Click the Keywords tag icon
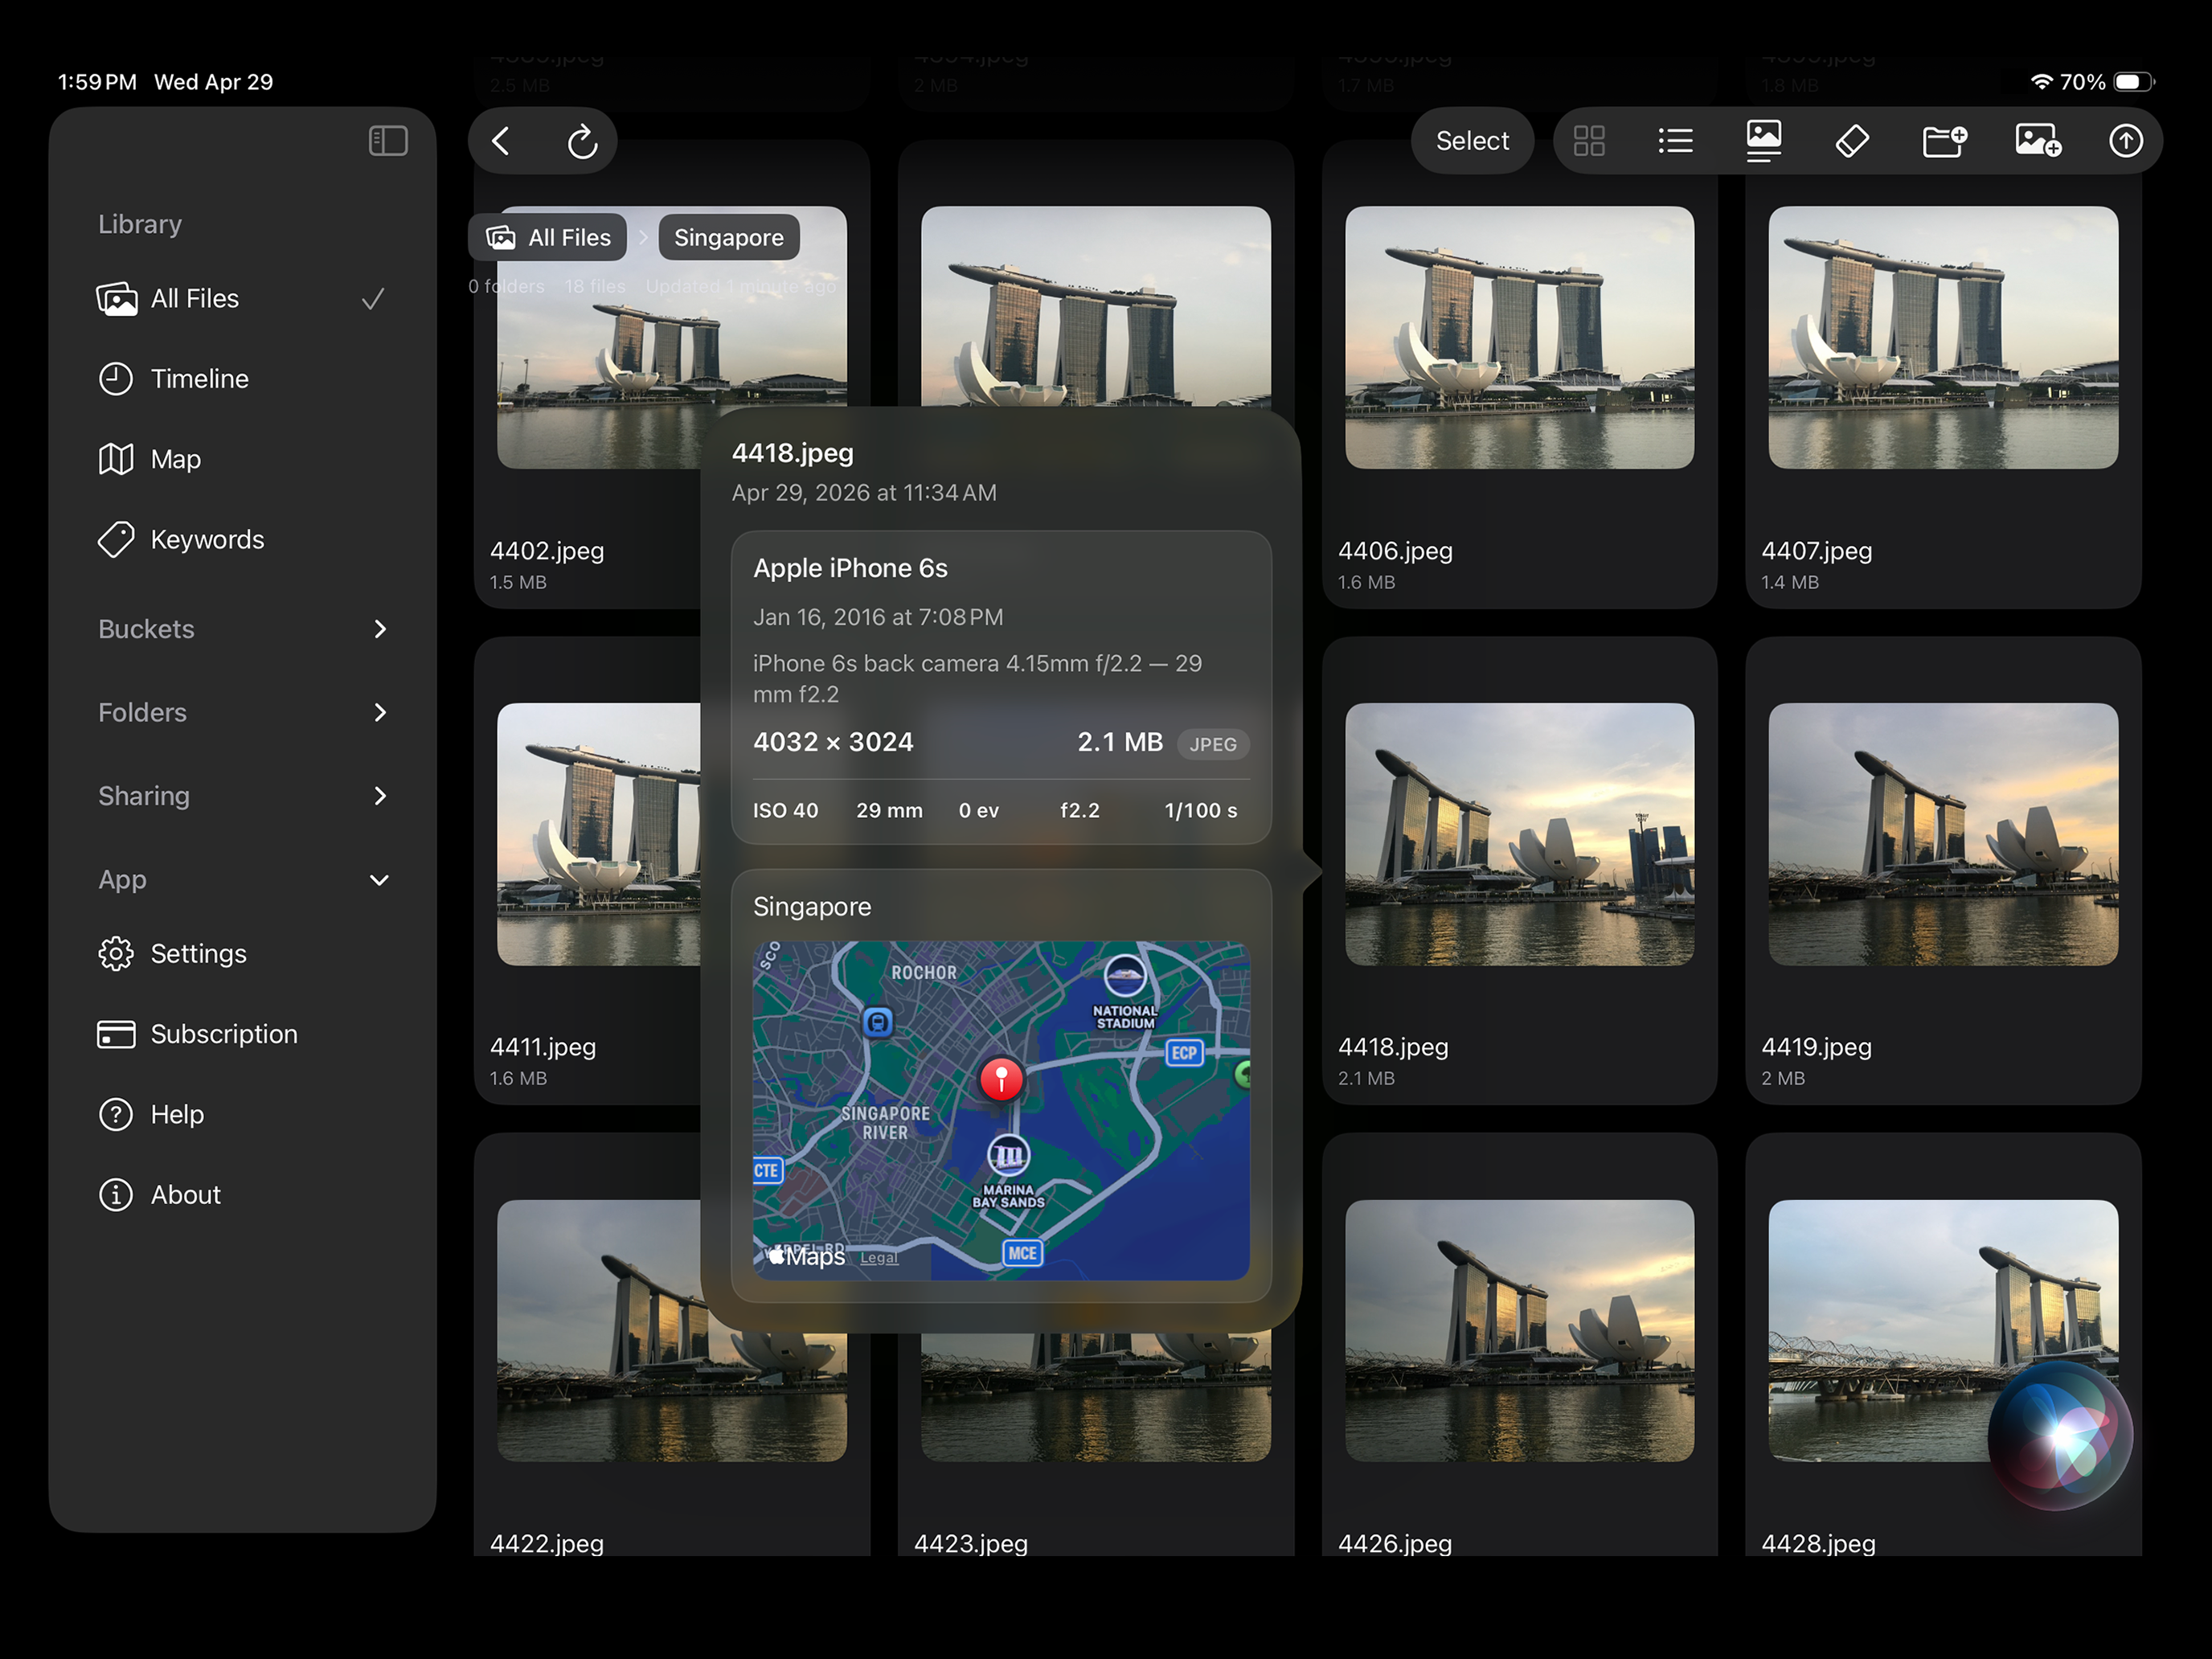Image resolution: width=2212 pixels, height=1659 pixels. 116,540
